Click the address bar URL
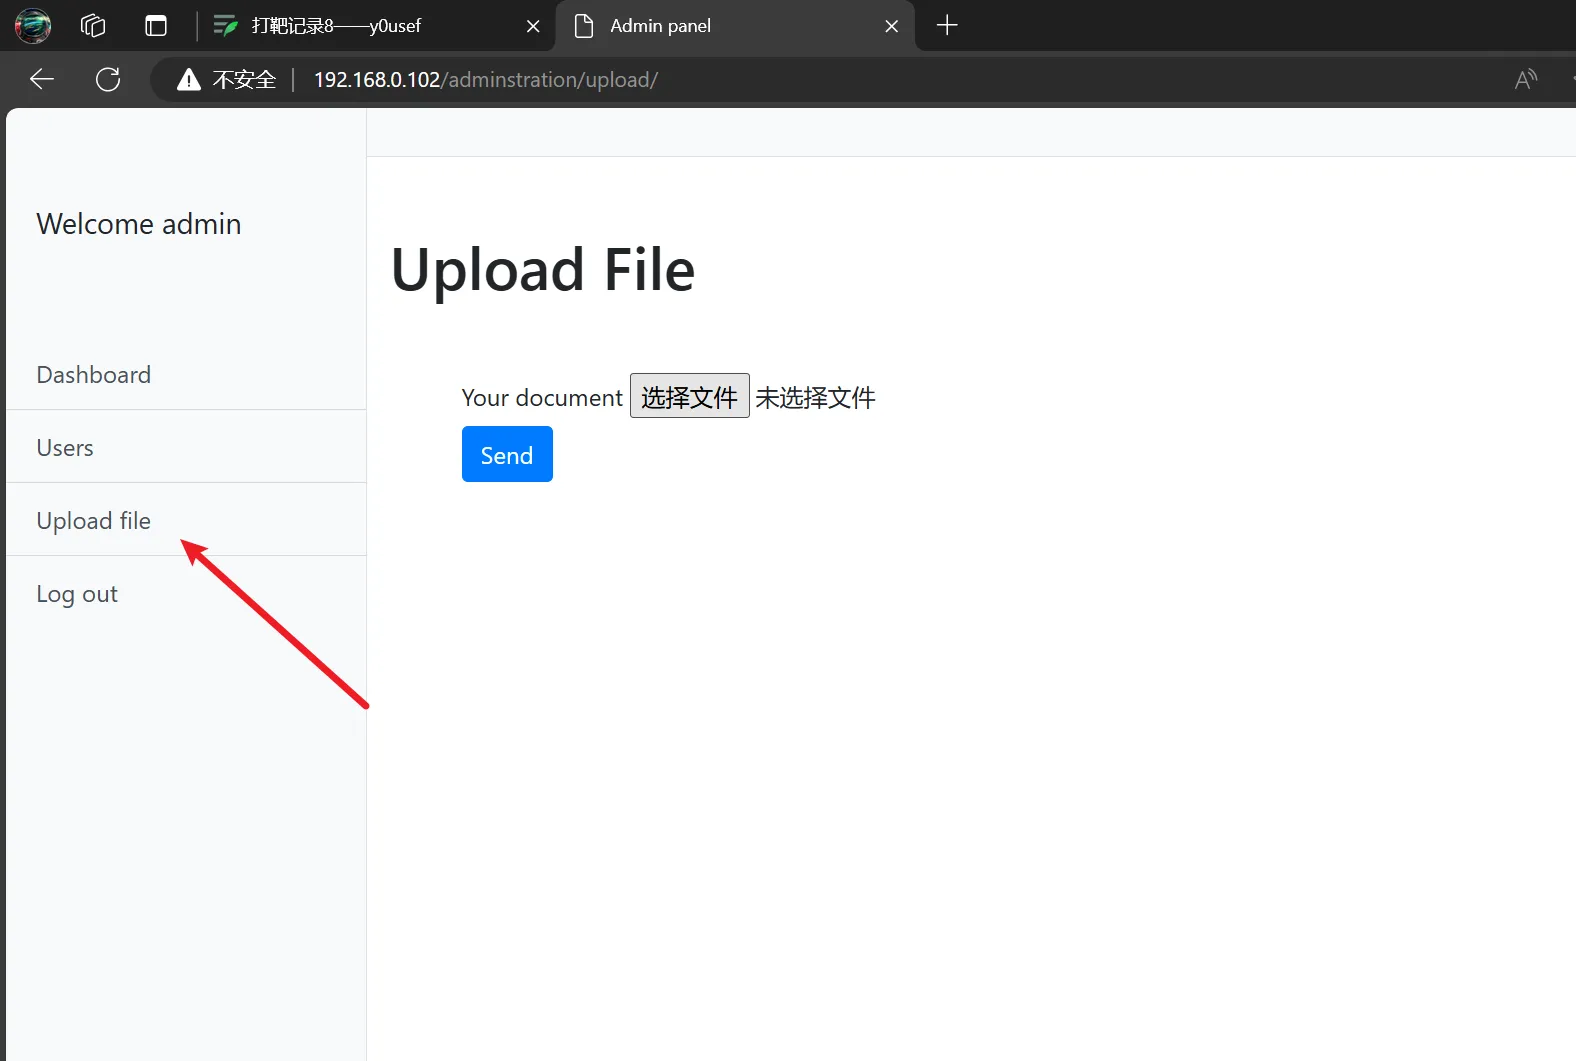The width and height of the screenshot is (1576, 1061). pyautogui.click(x=486, y=80)
